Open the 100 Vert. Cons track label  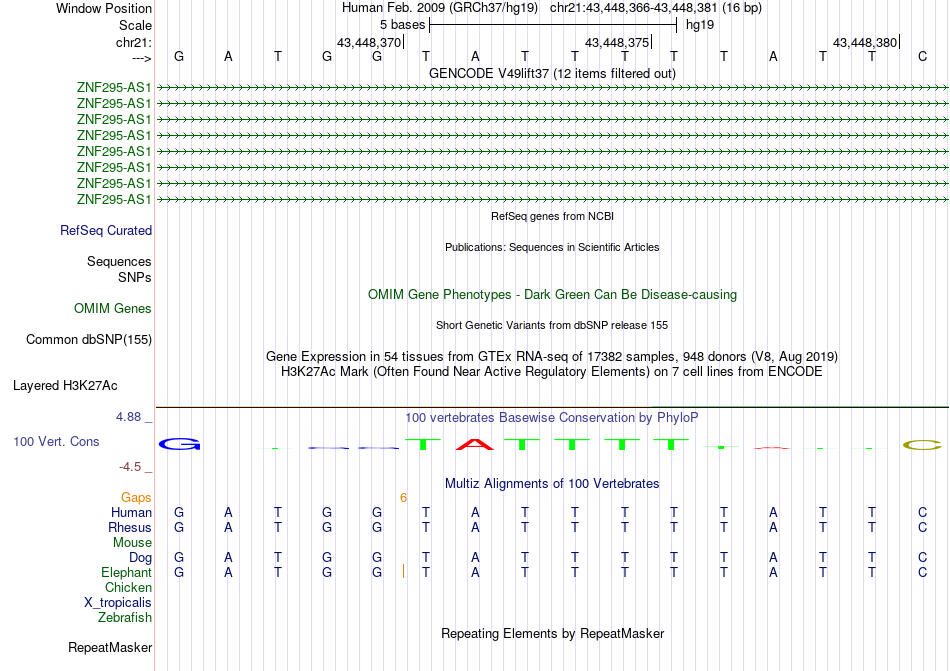(x=56, y=441)
